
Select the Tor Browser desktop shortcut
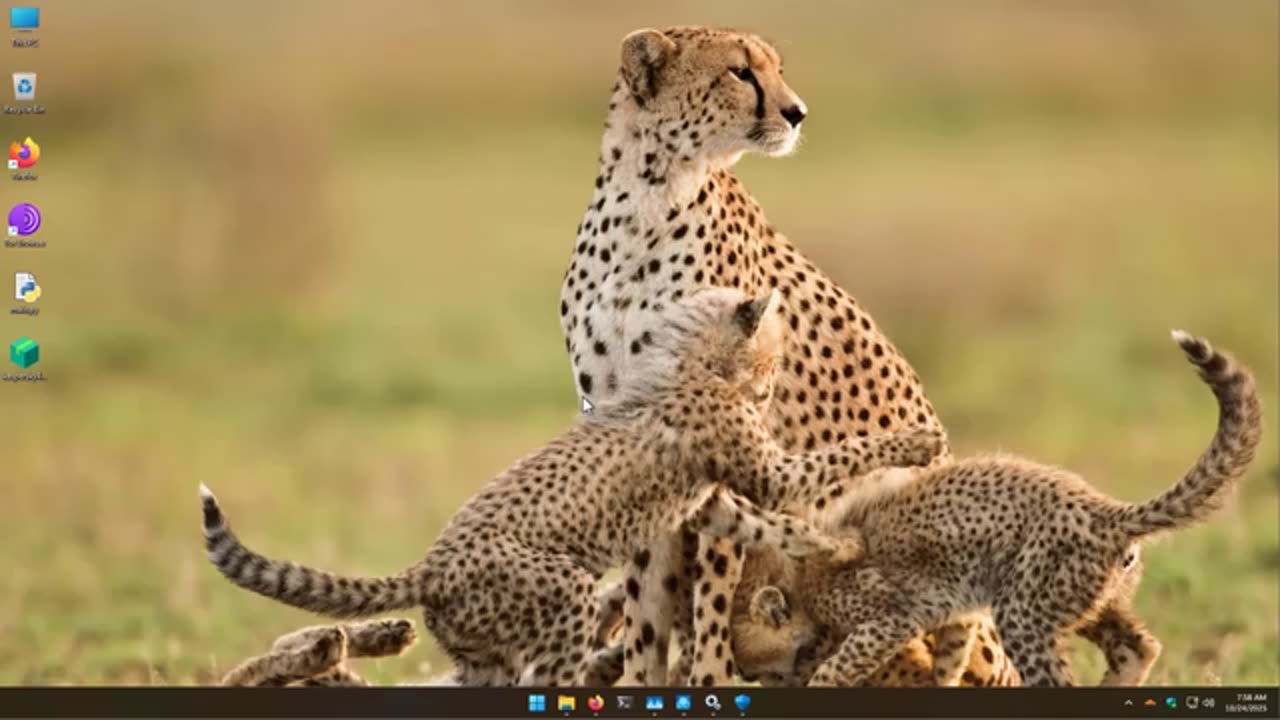25,226
